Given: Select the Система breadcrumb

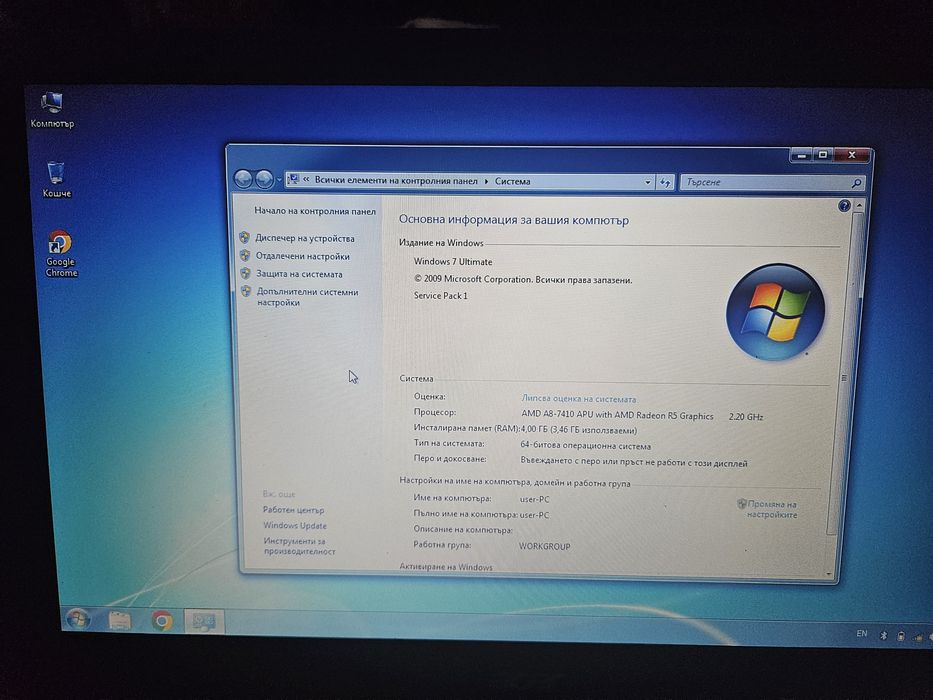Looking at the screenshot, I should pyautogui.click(x=512, y=182).
